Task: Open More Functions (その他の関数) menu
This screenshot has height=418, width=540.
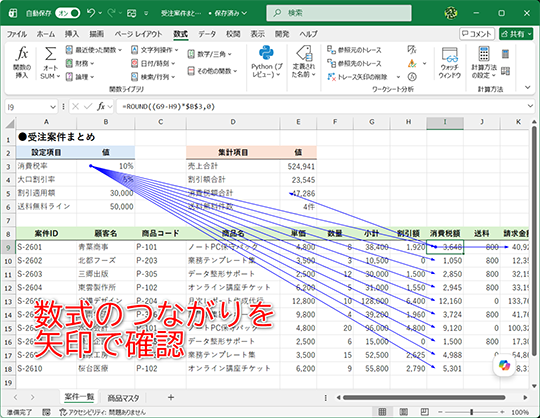Action: [212, 71]
